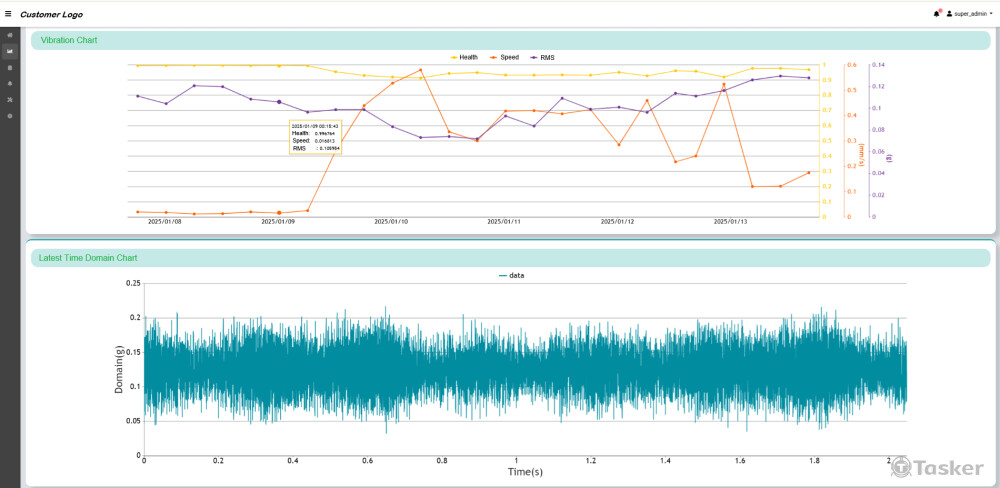Open notifications bell in top bar

pos(937,14)
